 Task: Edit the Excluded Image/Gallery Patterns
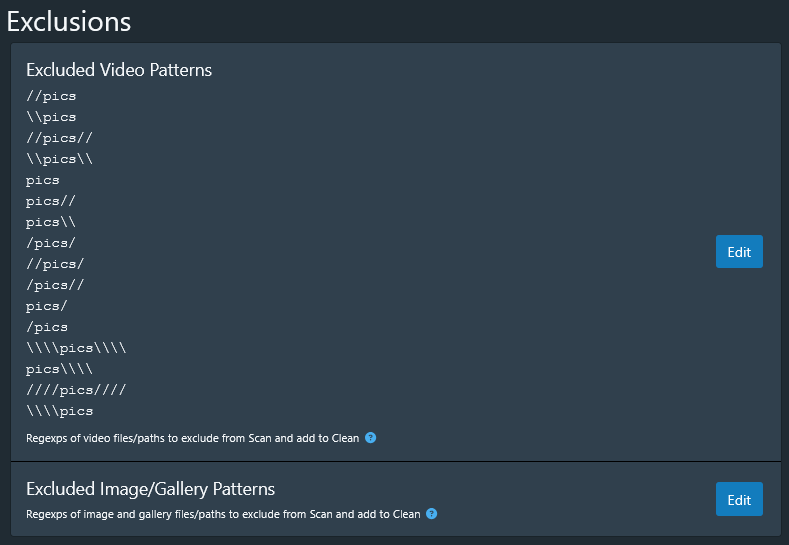[739, 500]
